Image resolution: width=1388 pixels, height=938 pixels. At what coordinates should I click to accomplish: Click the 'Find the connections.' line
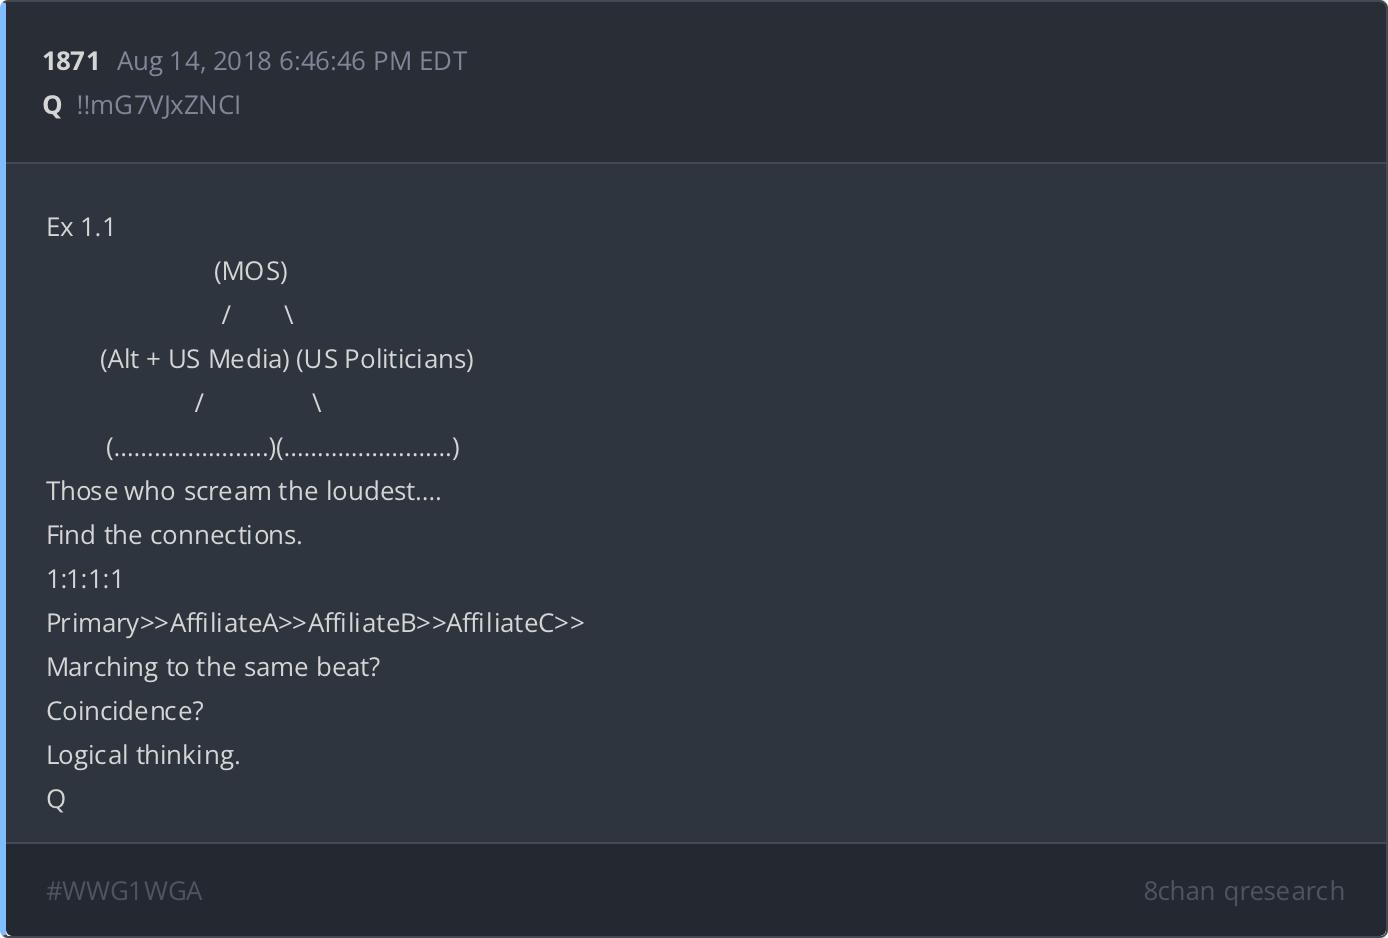click(x=174, y=535)
